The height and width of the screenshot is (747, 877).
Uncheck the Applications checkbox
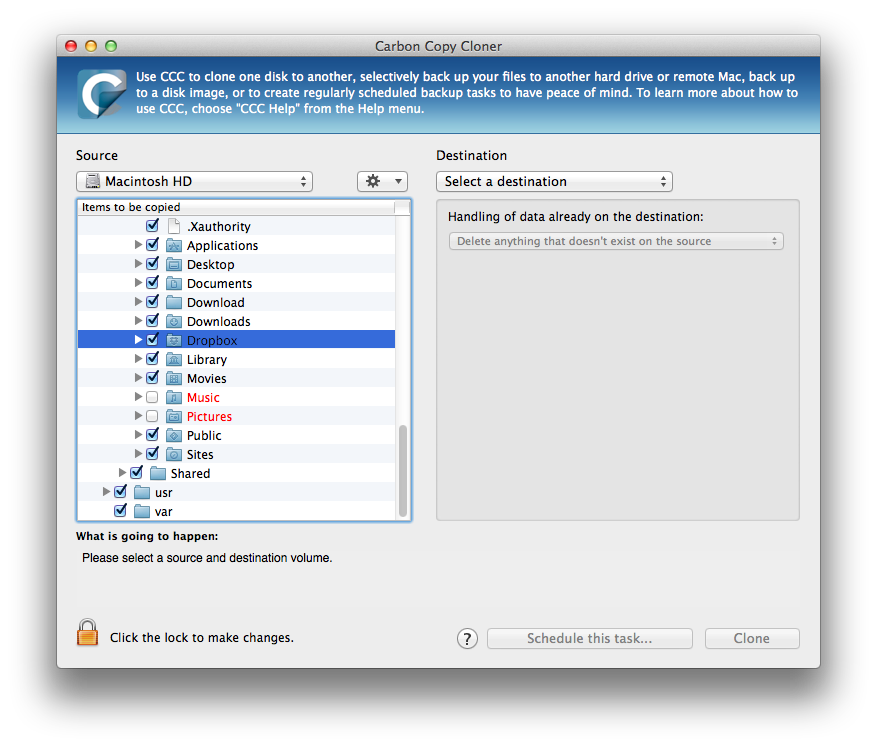pyautogui.click(x=152, y=244)
